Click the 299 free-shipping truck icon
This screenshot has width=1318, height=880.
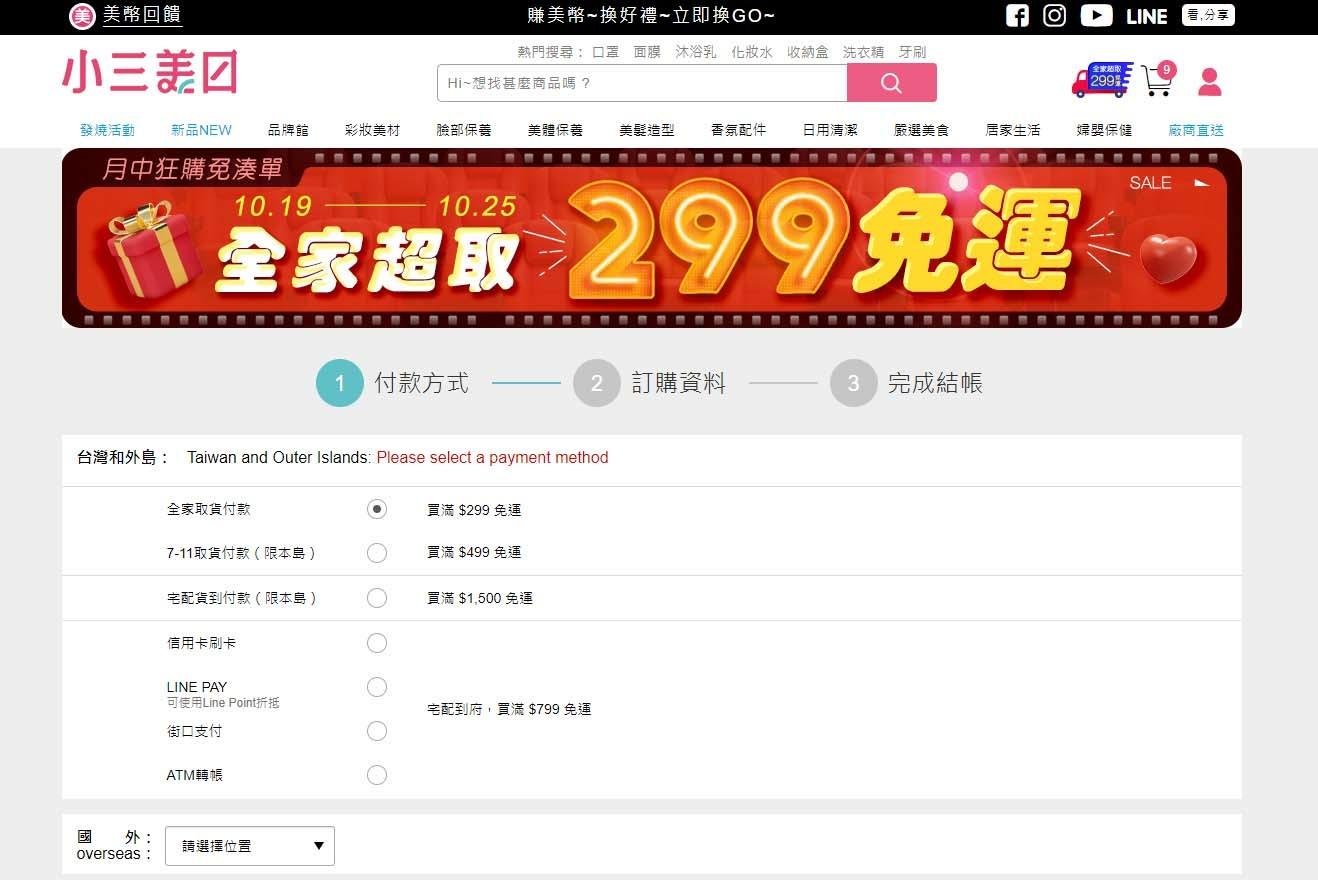1102,80
